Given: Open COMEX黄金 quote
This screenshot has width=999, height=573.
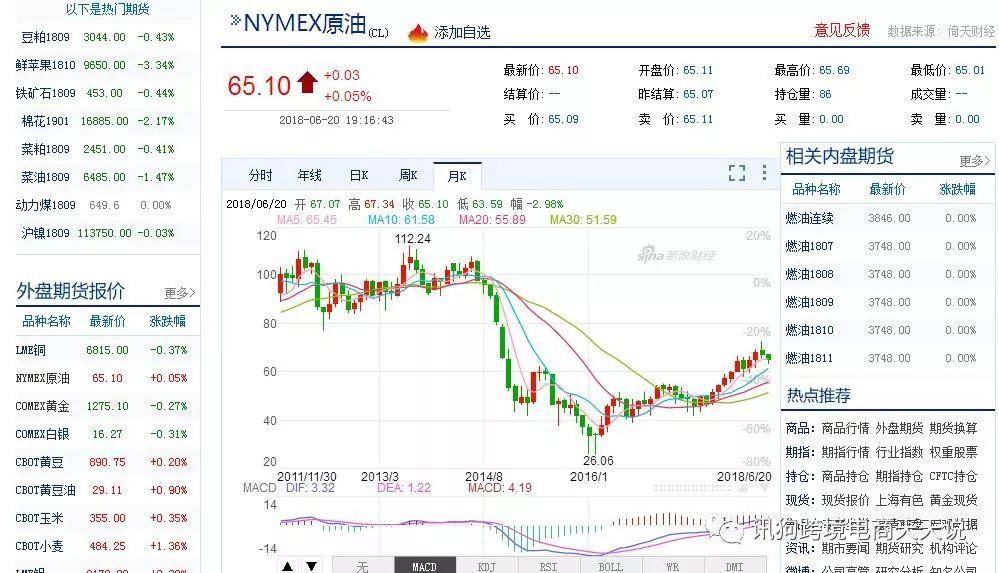Looking at the screenshot, I should (x=42, y=407).
